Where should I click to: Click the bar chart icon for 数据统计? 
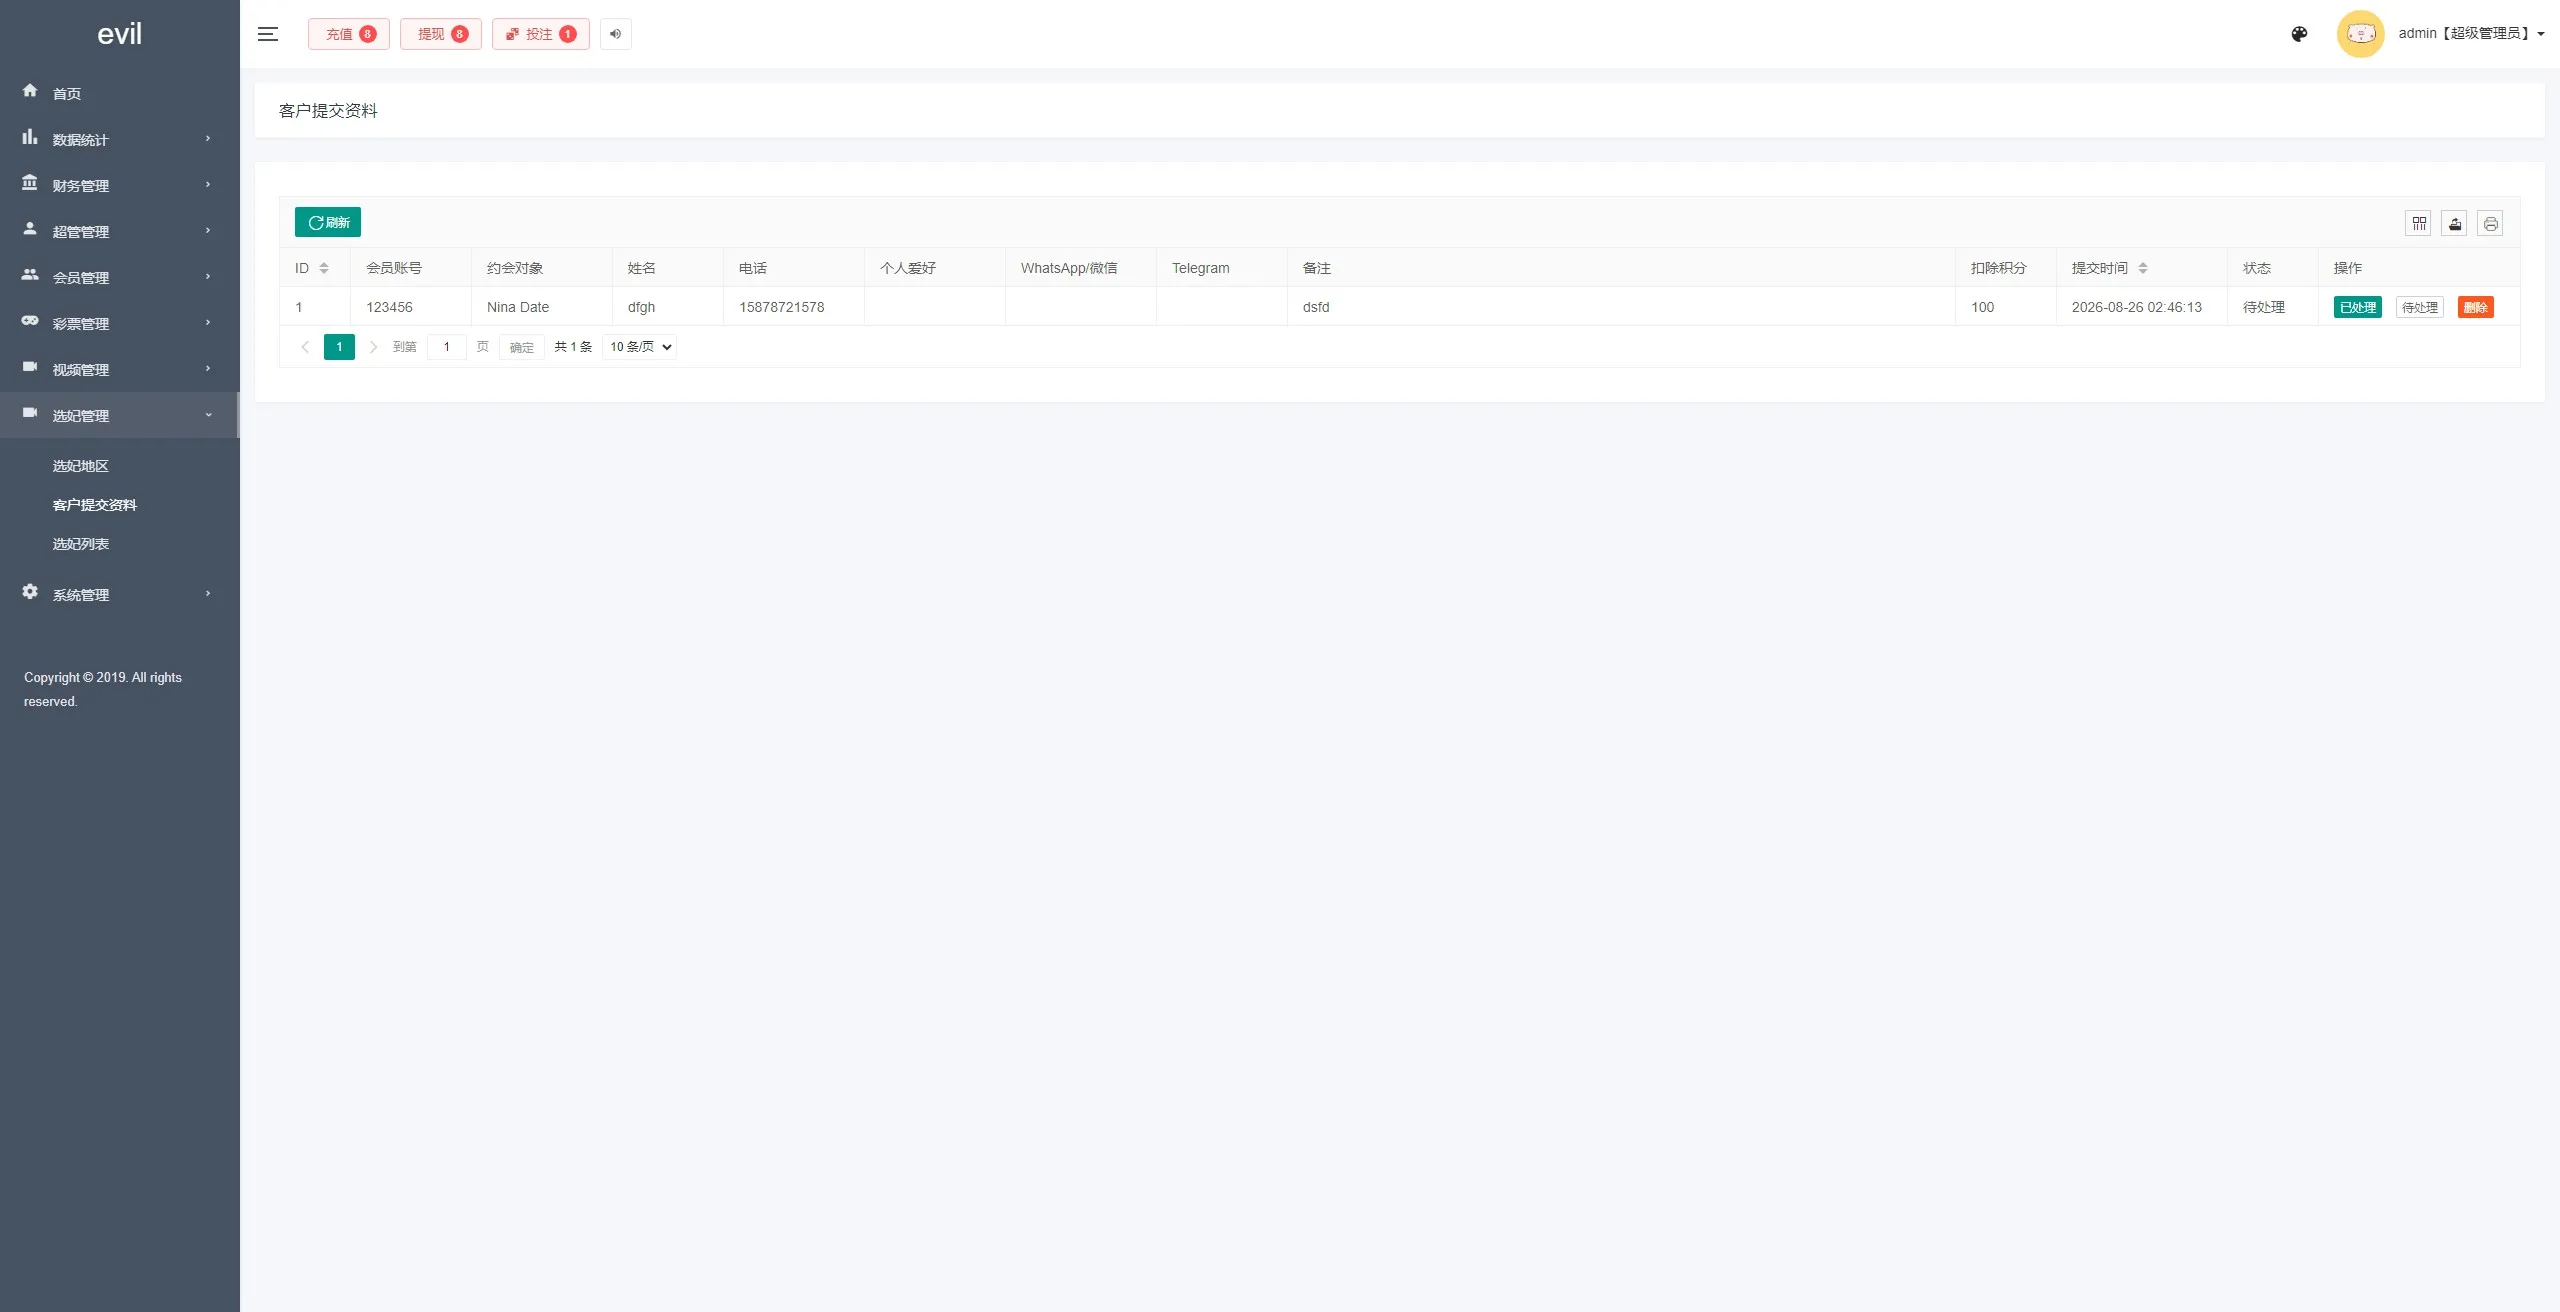tap(30, 137)
